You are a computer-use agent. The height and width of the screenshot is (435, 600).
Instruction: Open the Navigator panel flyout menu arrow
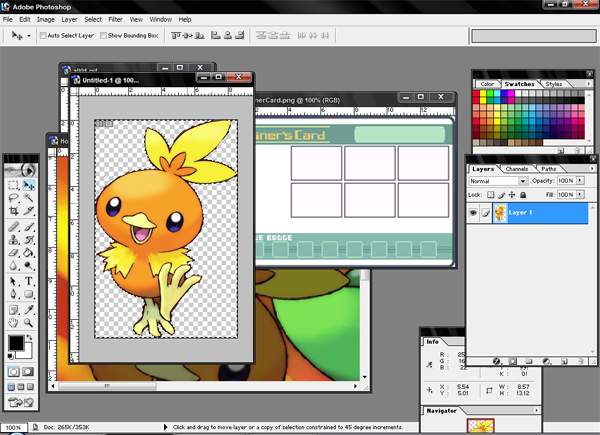point(536,410)
